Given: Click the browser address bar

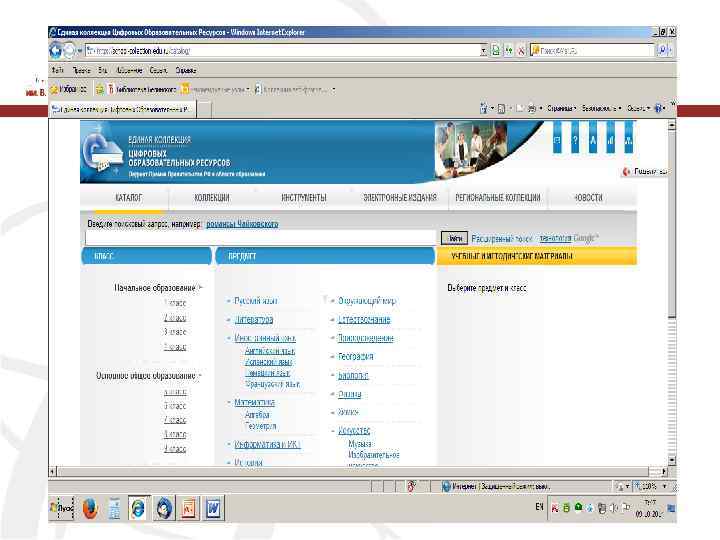Looking at the screenshot, I should tap(282, 51).
